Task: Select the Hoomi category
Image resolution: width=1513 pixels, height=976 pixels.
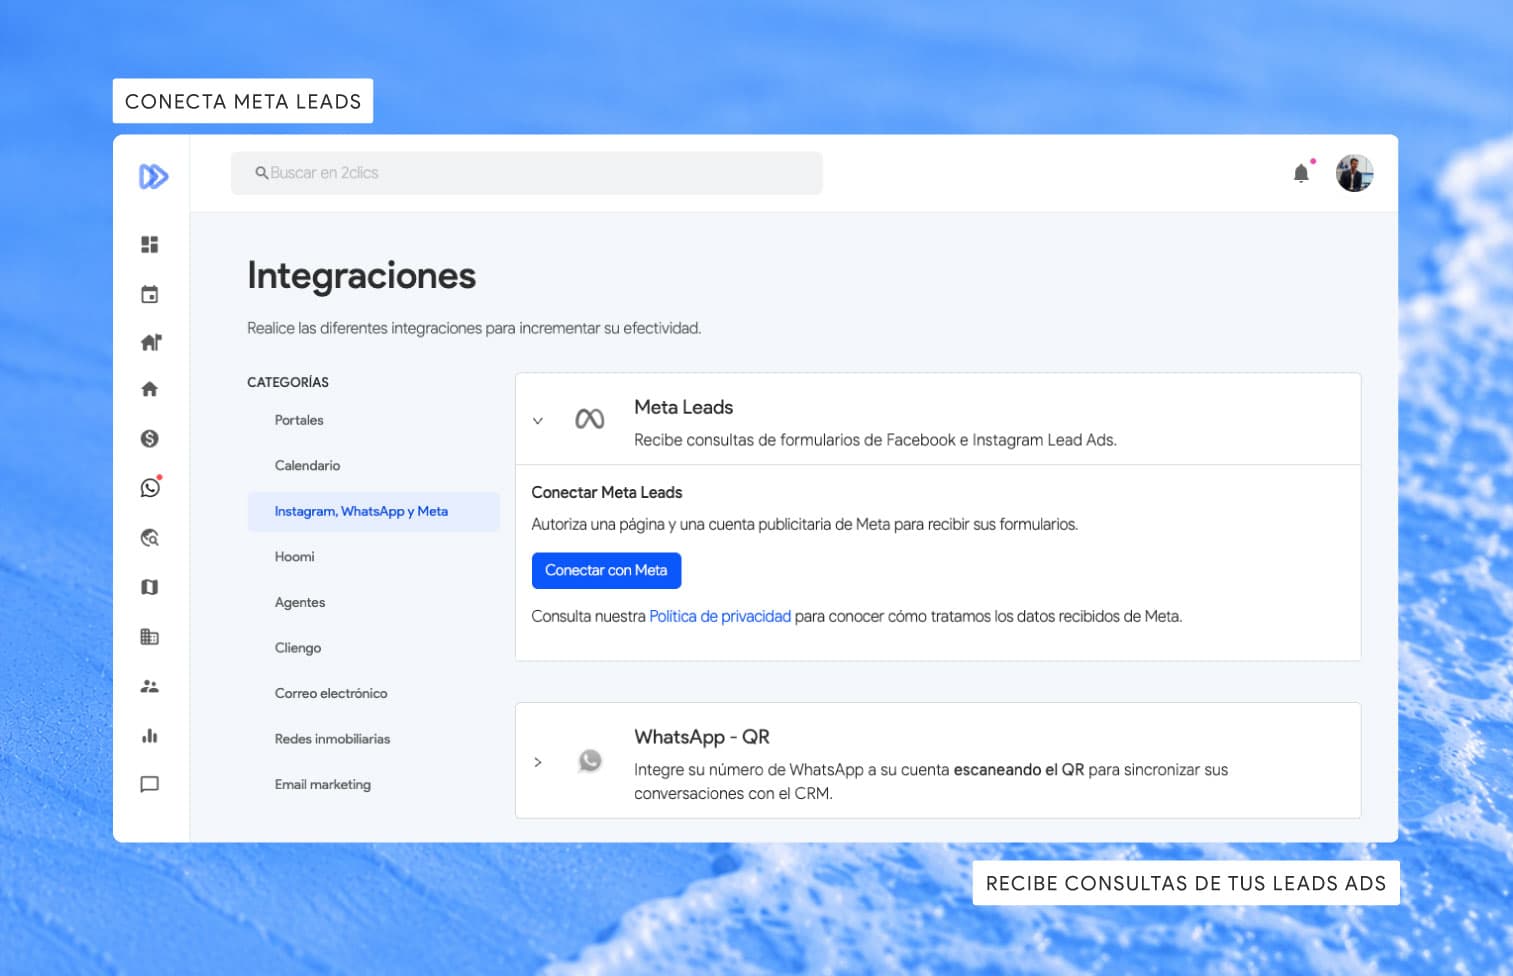Action: pos(294,557)
